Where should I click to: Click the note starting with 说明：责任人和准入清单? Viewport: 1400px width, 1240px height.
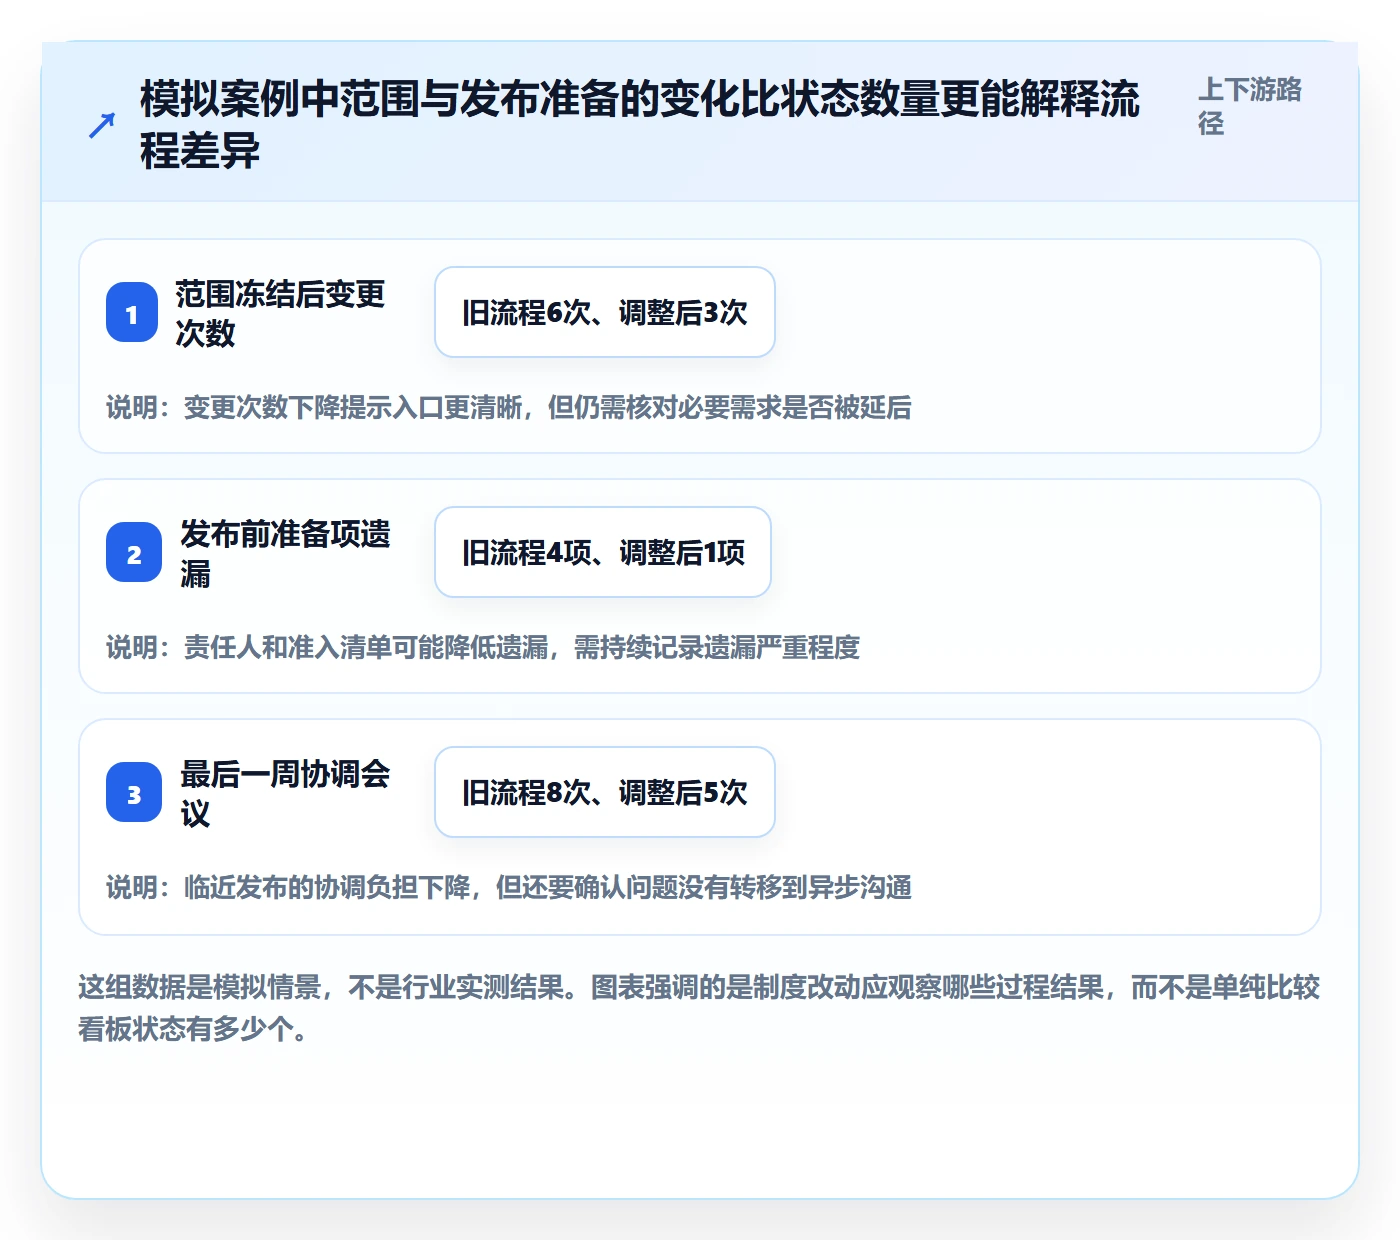point(483,647)
